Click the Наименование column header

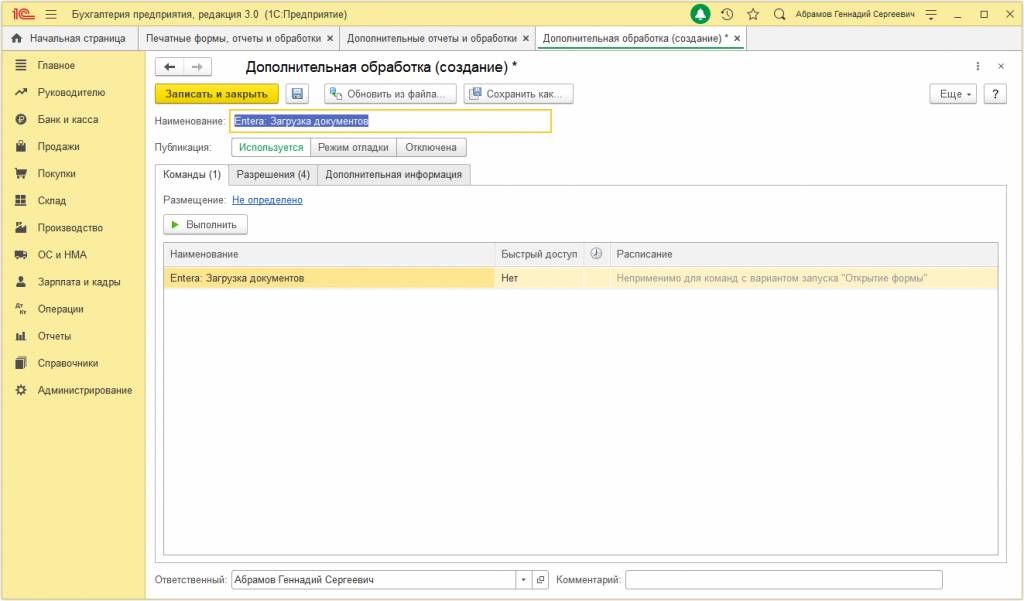point(329,254)
